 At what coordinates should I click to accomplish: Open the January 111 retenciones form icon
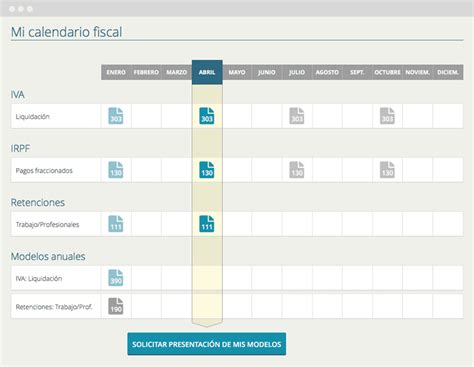tap(116, 224)
